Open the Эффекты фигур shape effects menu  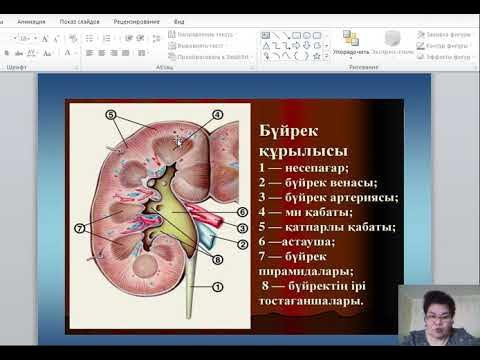[x=445, y=57]
